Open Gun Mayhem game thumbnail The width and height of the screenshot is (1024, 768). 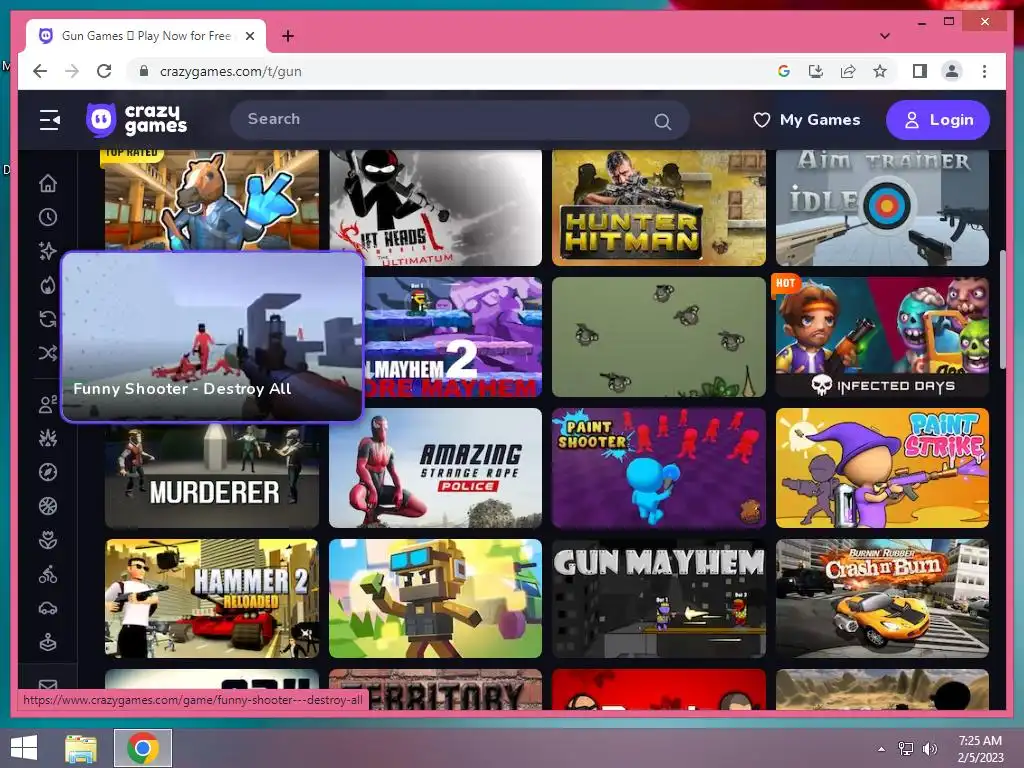tap(659, 598)
